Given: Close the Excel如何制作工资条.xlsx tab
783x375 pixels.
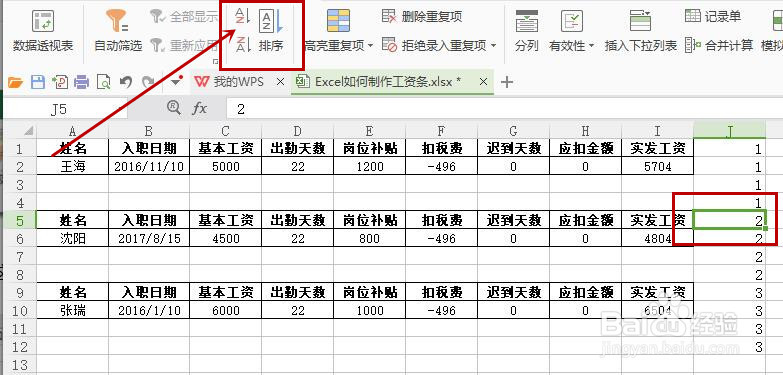Looking at the screenshot, I should pos(483,82).
